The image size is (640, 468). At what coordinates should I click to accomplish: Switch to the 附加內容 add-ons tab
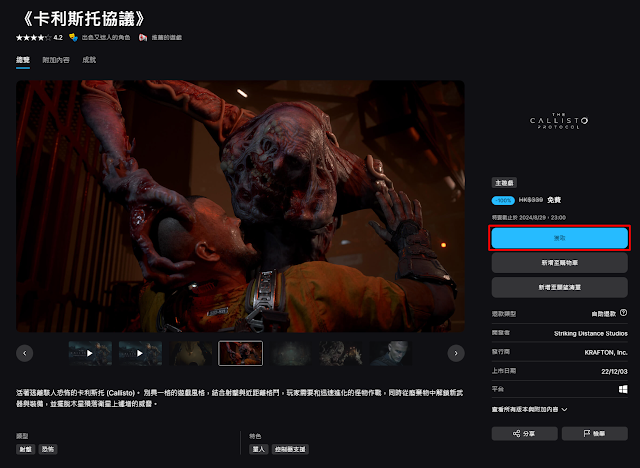(56, 60)
